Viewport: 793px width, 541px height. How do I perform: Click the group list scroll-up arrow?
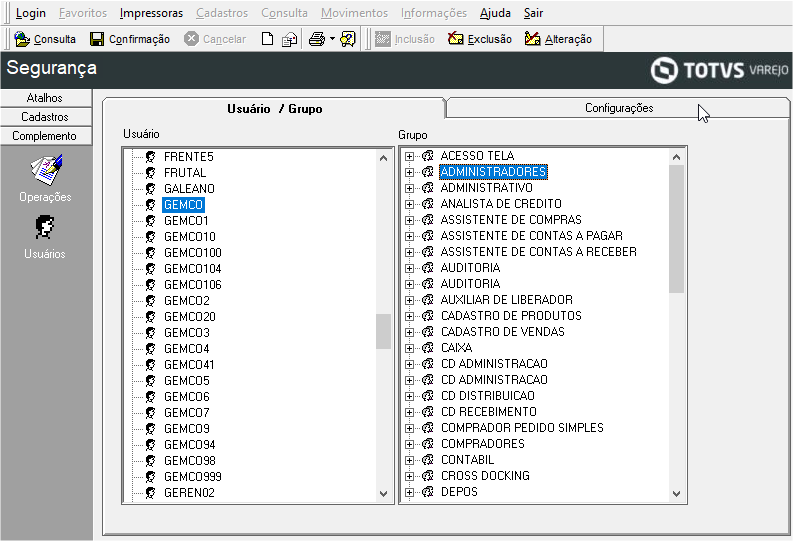tap(676, 157)
